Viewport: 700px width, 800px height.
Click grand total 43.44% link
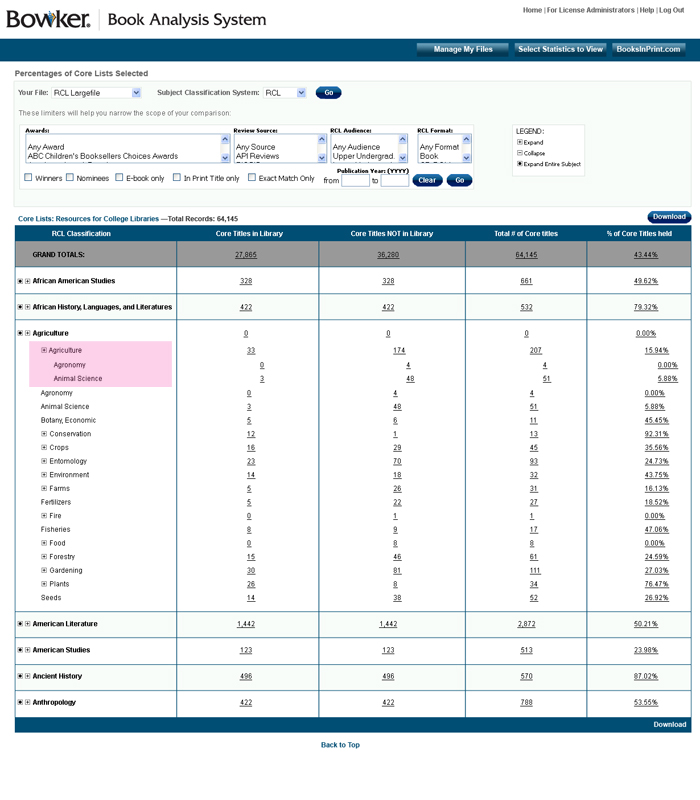point(645,255)
